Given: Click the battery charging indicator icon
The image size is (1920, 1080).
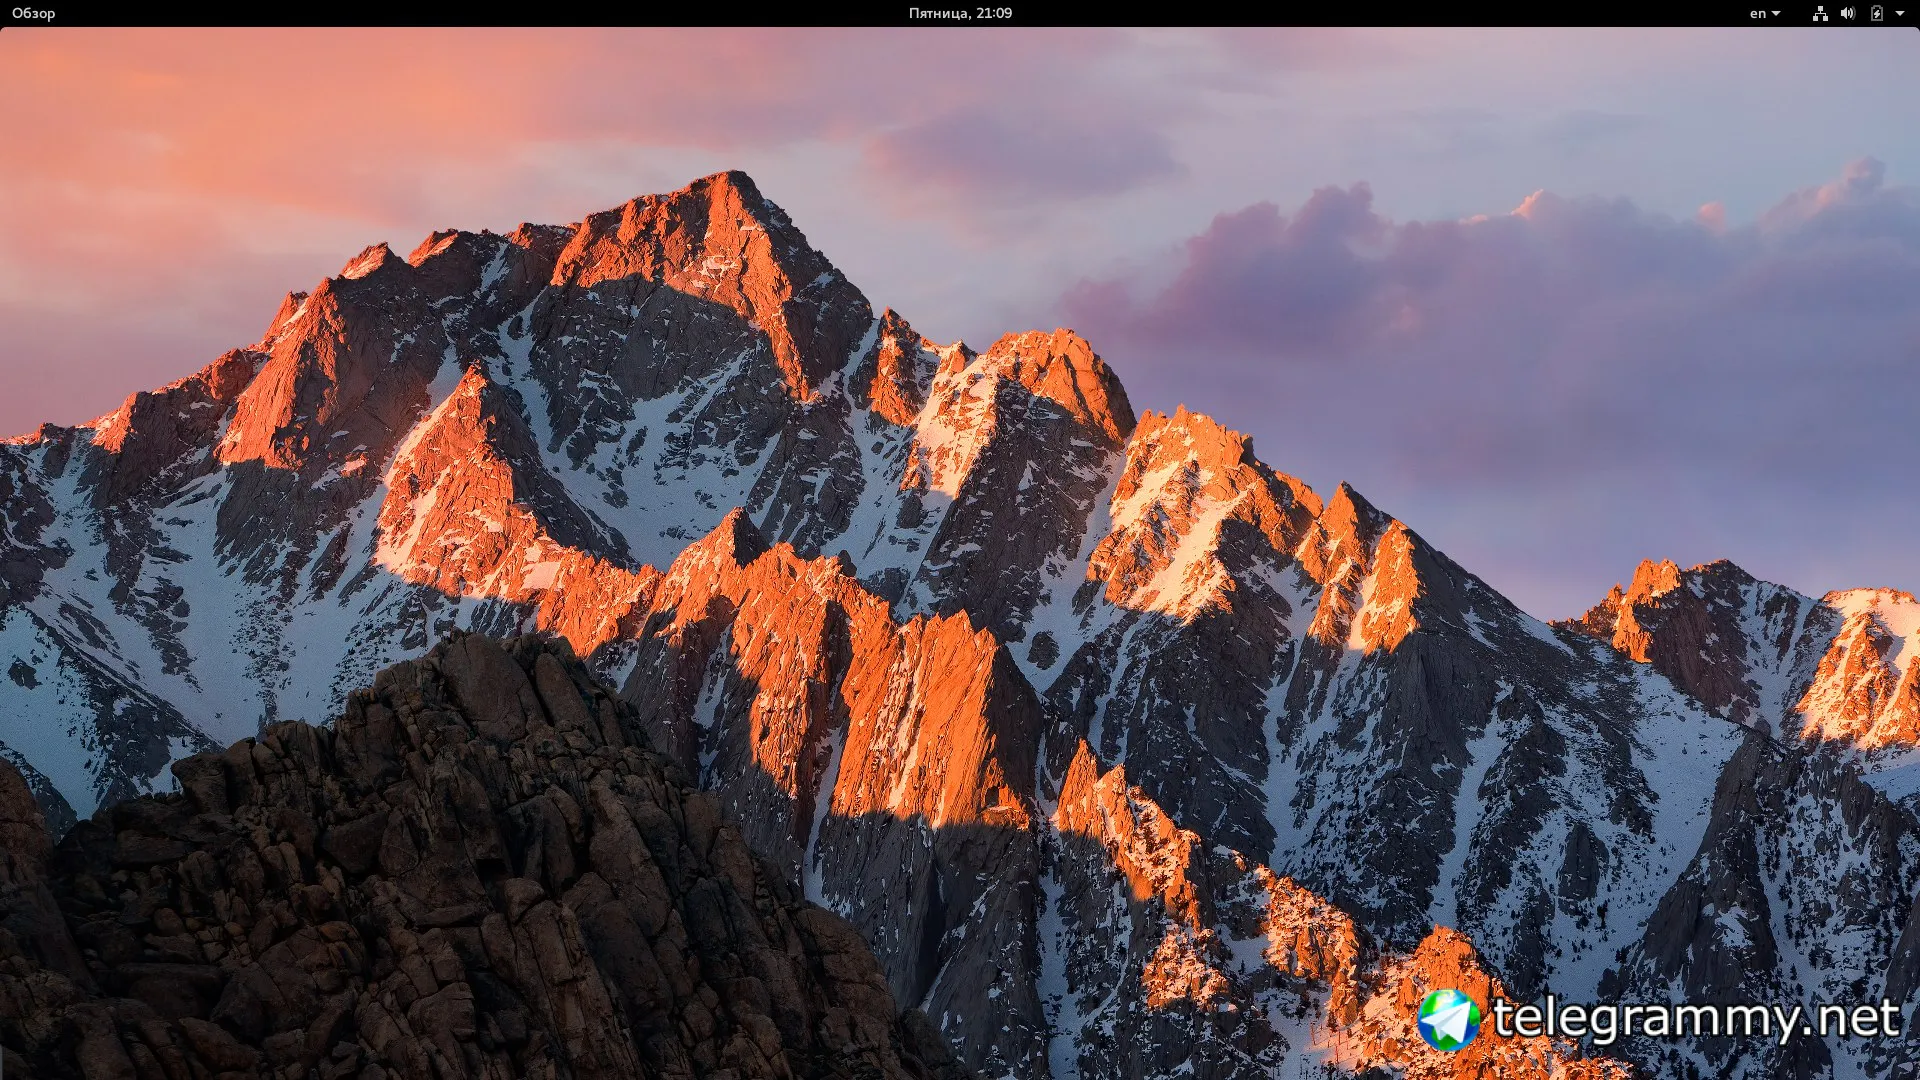Looking at the screenshot, I should (1876, 13).
